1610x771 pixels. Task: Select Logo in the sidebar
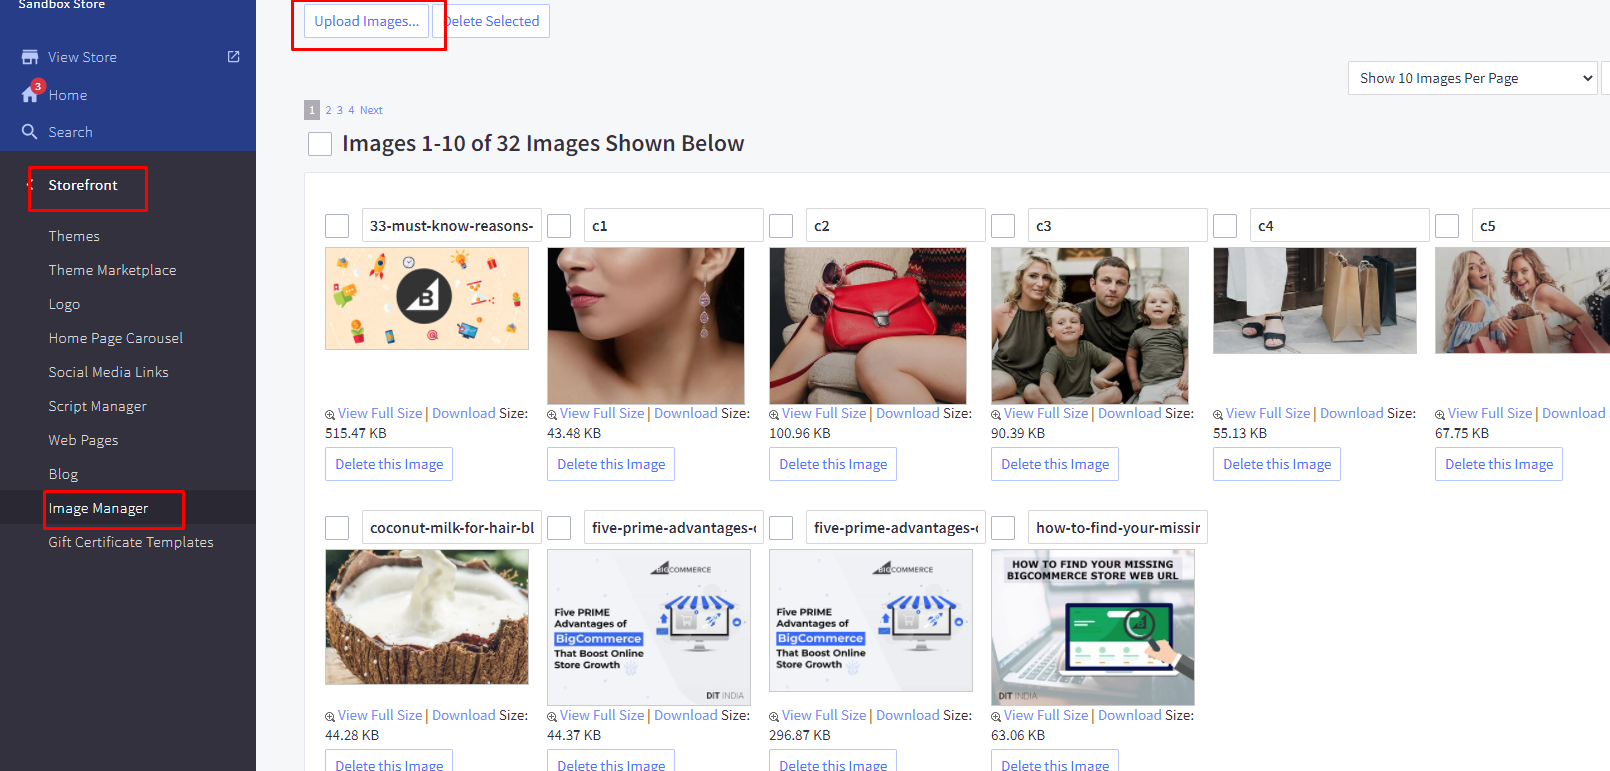click(64, 304)
